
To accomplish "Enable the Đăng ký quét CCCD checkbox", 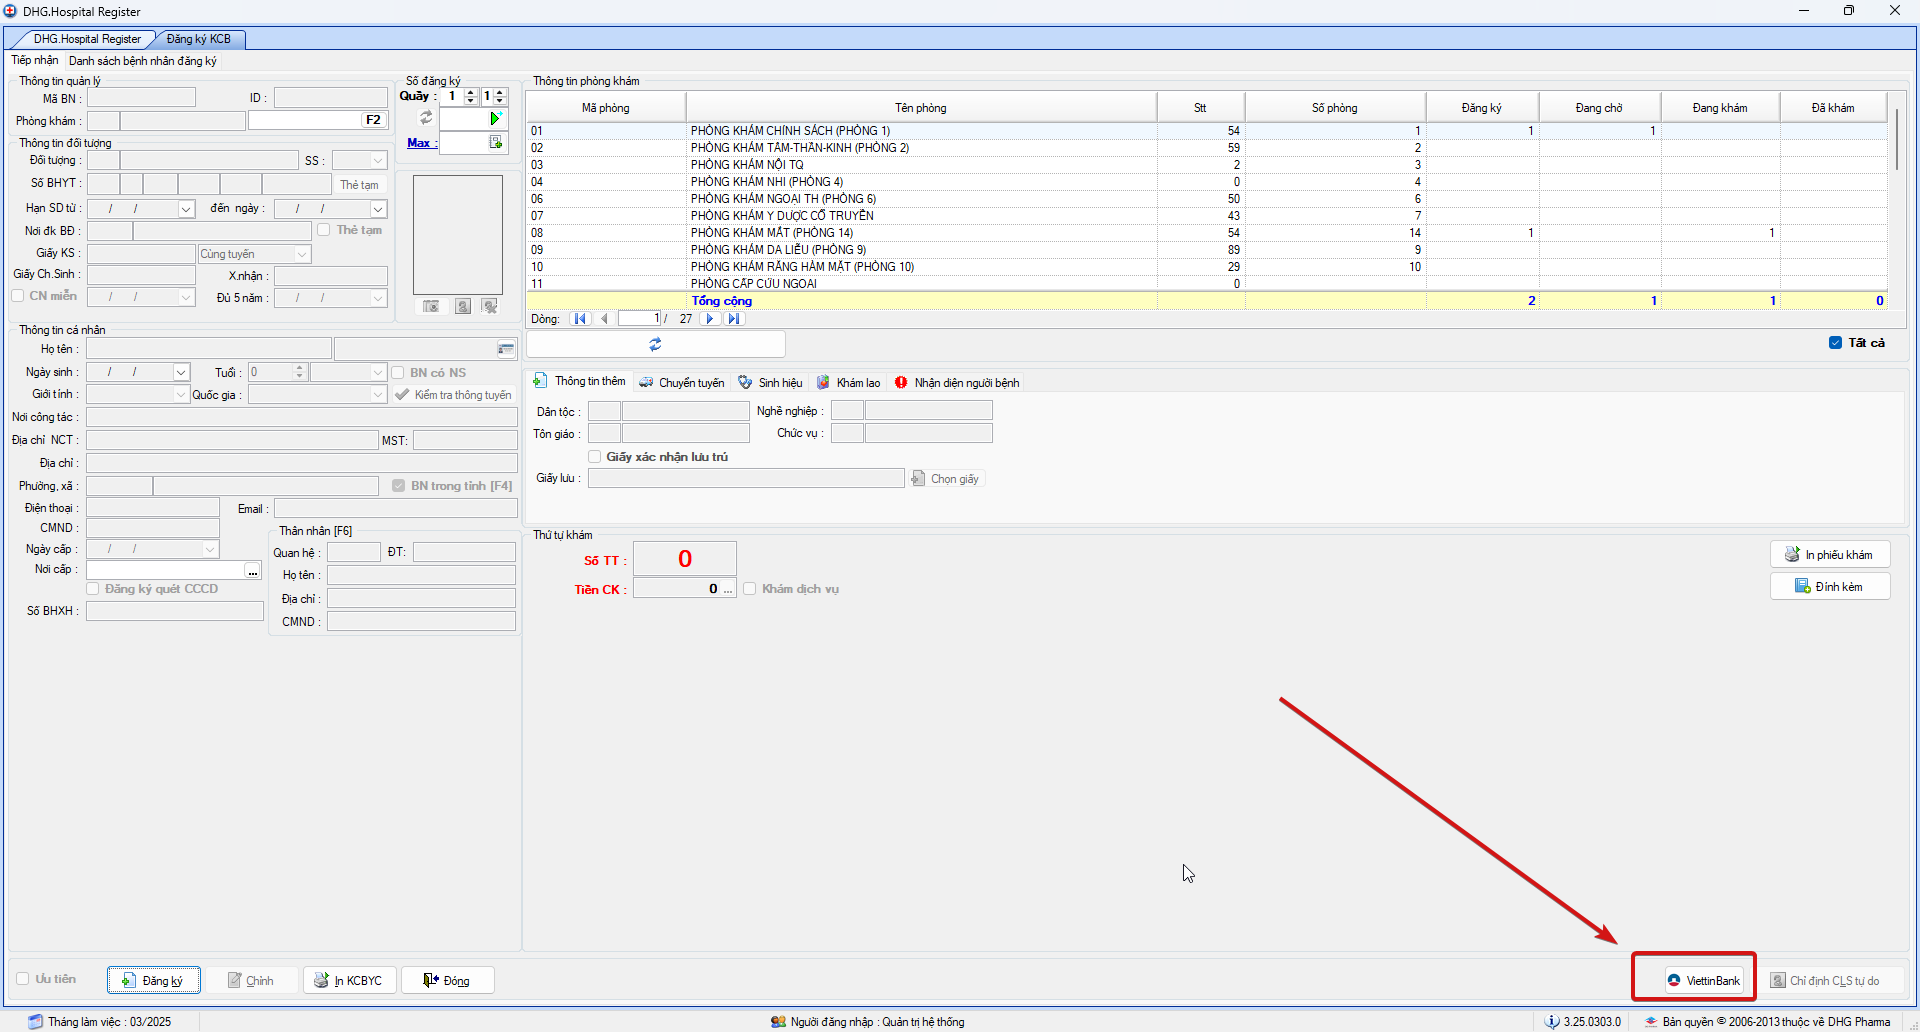I will tap(93, 589).
